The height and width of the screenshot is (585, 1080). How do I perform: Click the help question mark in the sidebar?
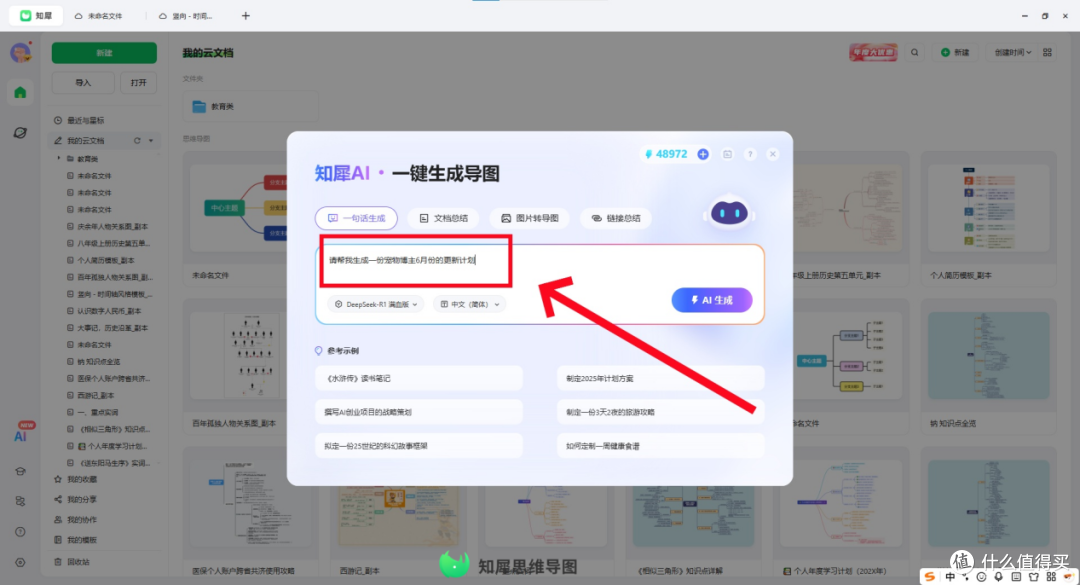pyautogui.click(x=20, y=532)
